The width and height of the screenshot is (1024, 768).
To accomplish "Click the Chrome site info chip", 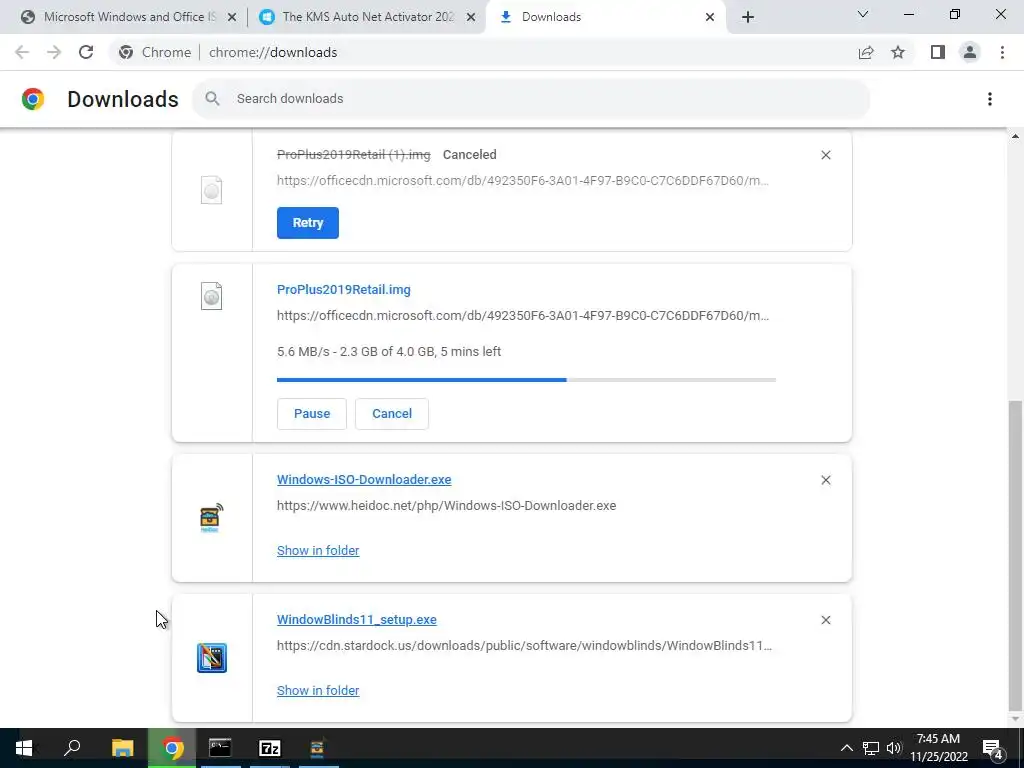I will [155, 52].
